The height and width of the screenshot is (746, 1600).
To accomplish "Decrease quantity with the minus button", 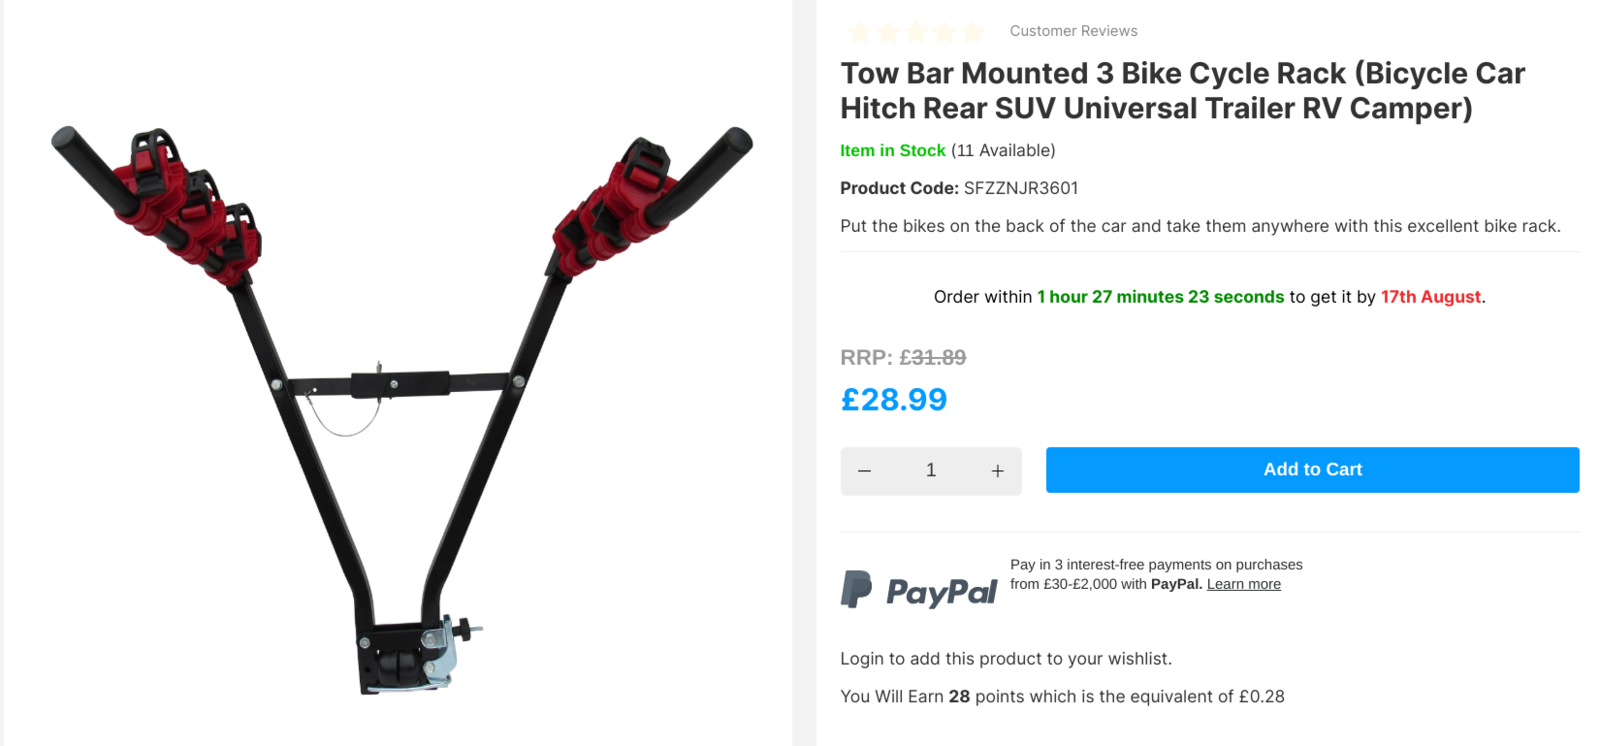I will (x=865, y=471).
